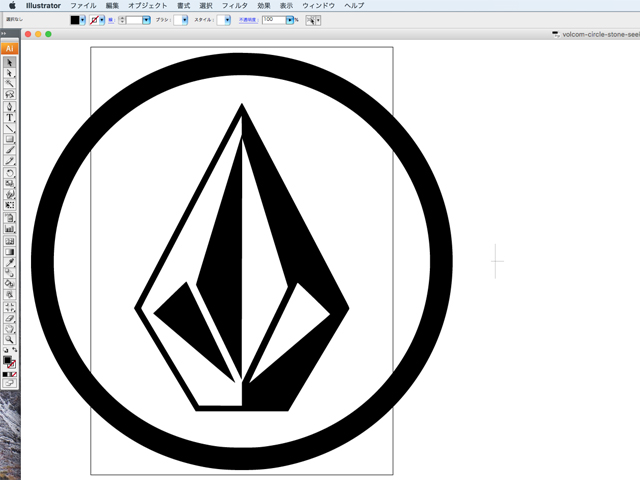
Task: Select the Eraser tool
Action: (x=9, y=318)
